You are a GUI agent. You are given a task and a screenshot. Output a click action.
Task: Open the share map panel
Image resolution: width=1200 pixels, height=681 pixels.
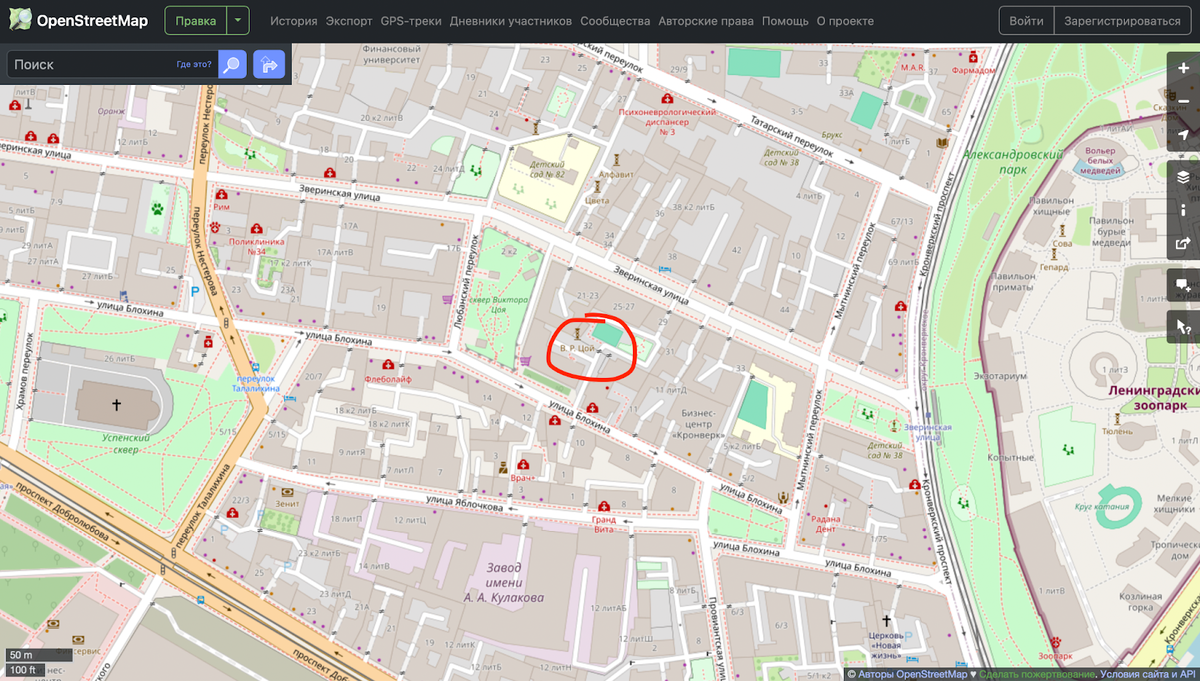tap(1184, 242)
